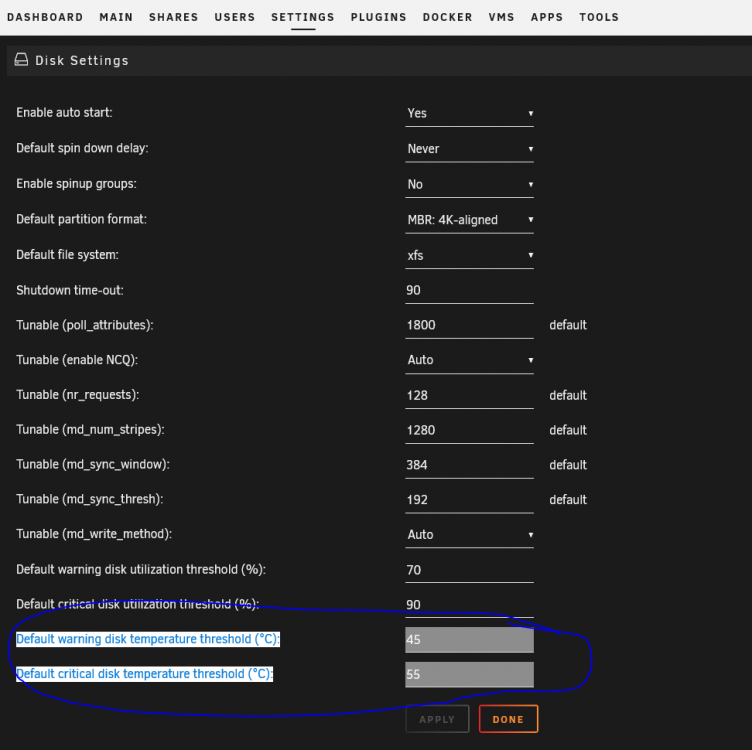Open the VMs tab
This screenshot has width=752, height=750.
coord(501,17)
